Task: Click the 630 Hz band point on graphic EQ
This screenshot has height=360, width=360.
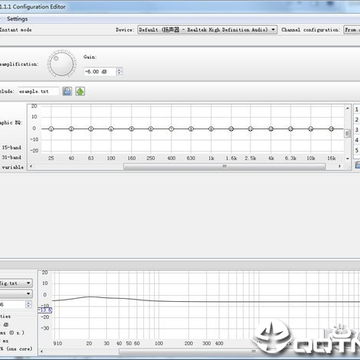Action: coord(191,129)
